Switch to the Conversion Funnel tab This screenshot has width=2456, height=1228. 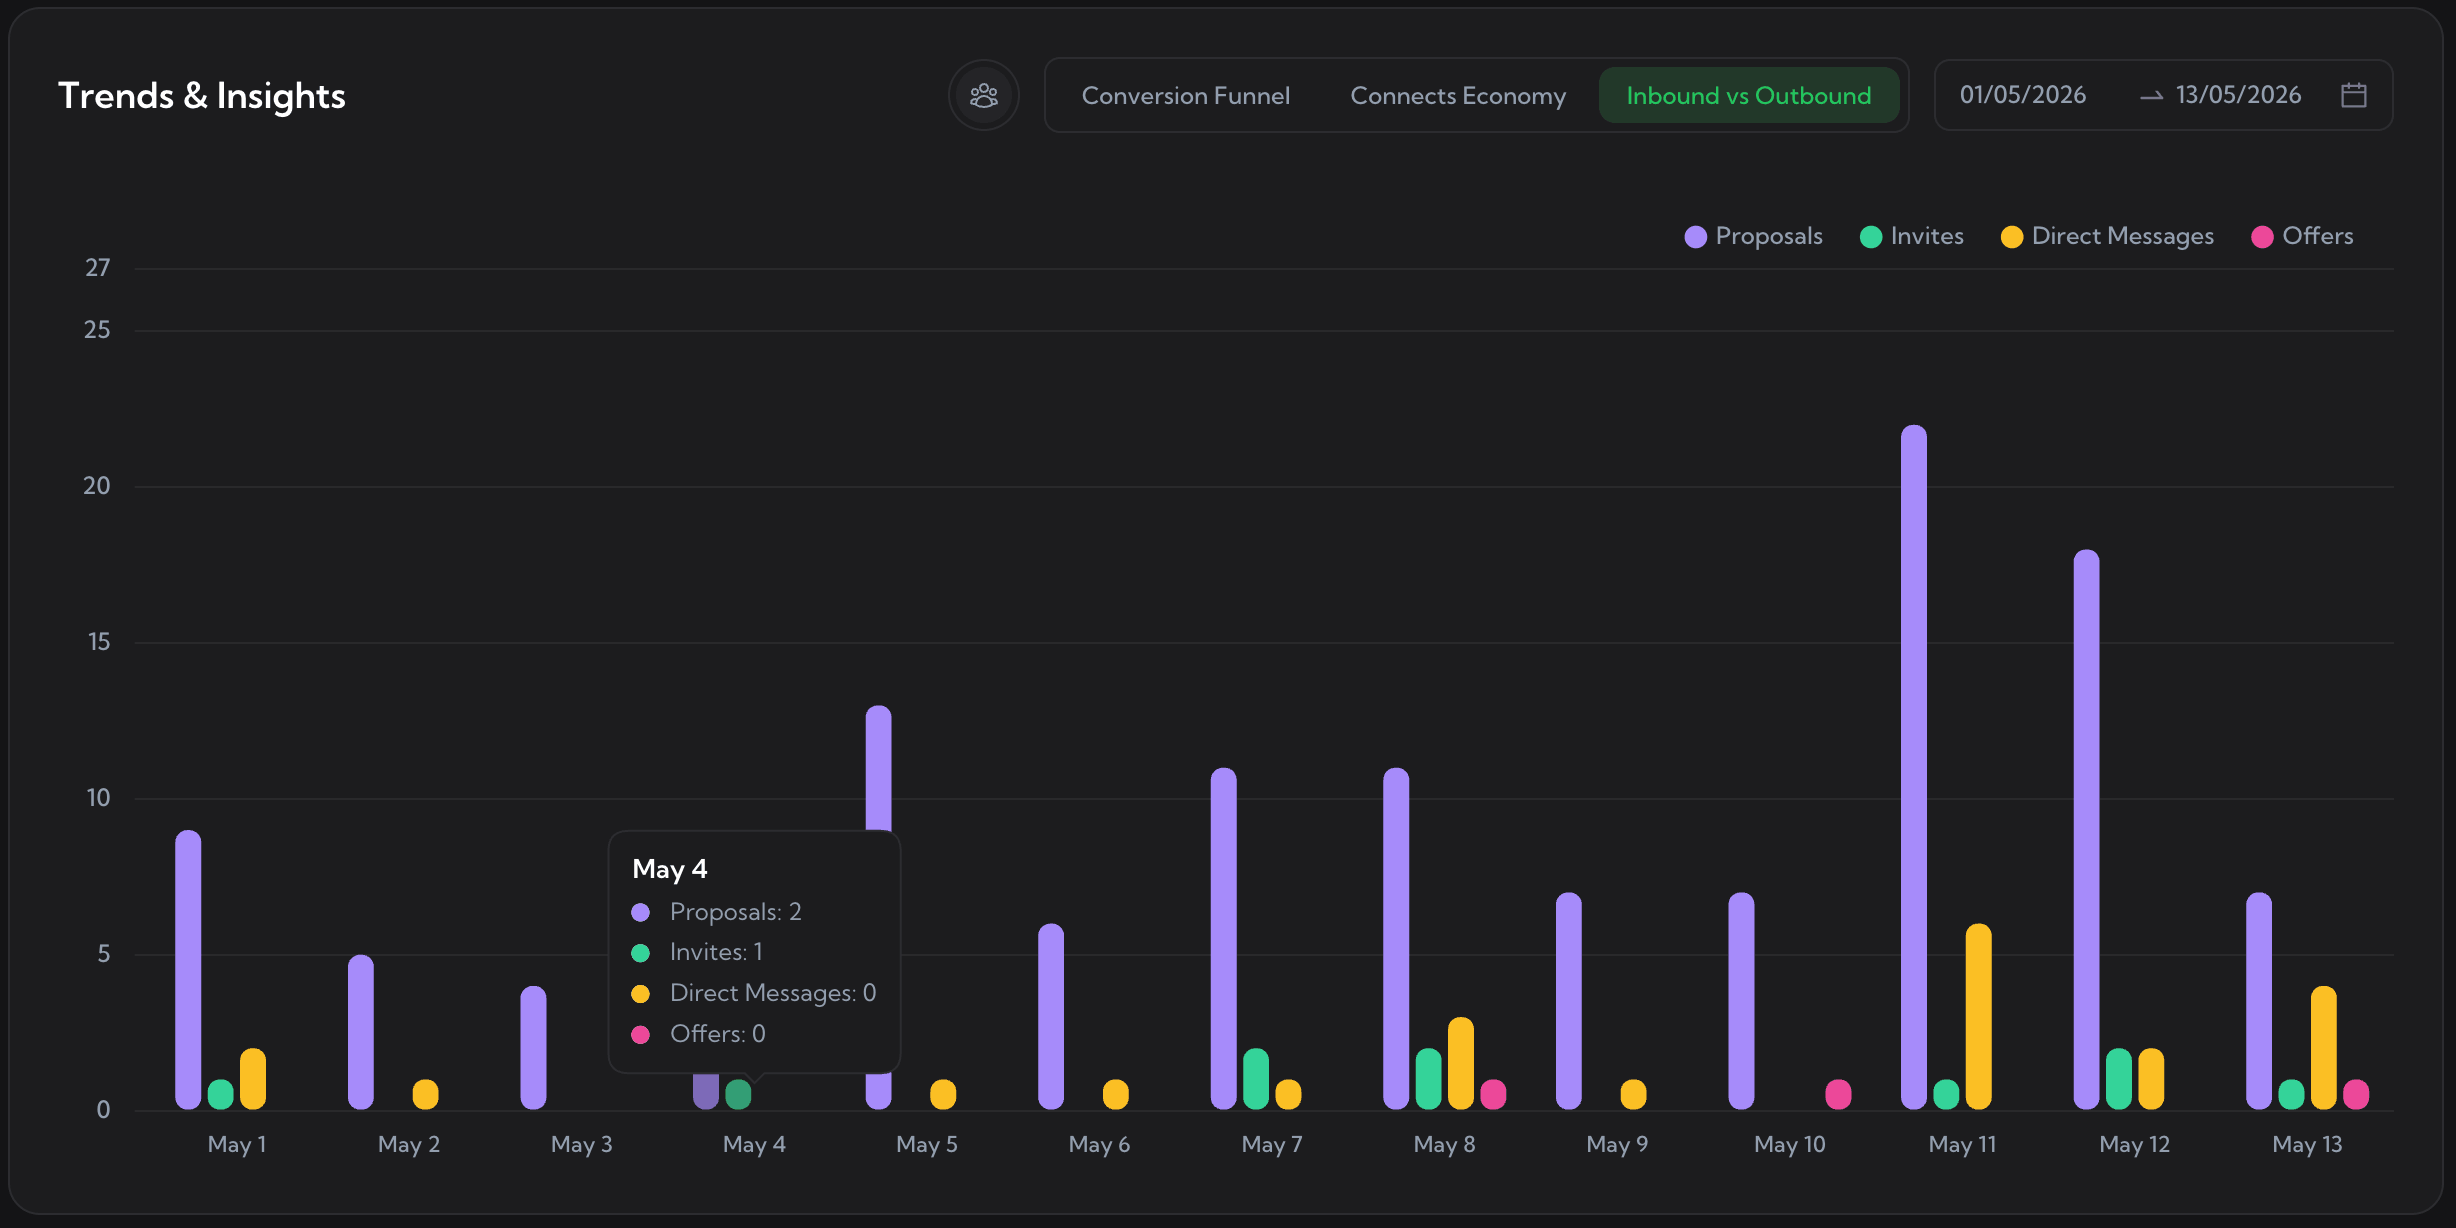(x=1186, y=95)
